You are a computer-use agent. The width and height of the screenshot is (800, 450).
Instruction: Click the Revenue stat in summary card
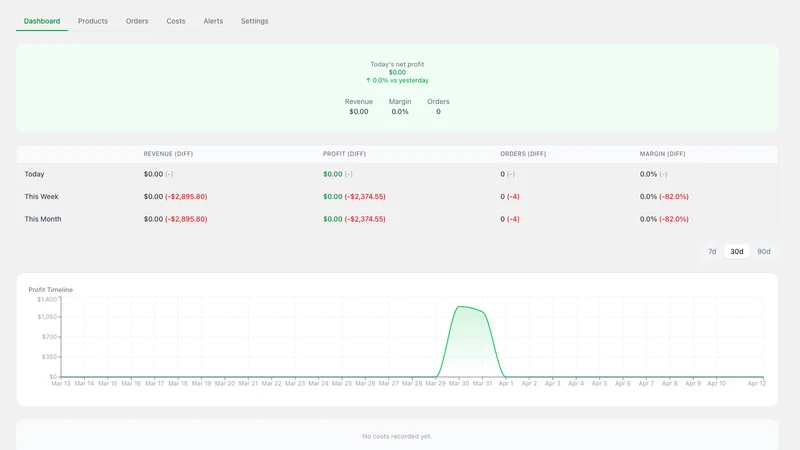[x=359, y=107]
